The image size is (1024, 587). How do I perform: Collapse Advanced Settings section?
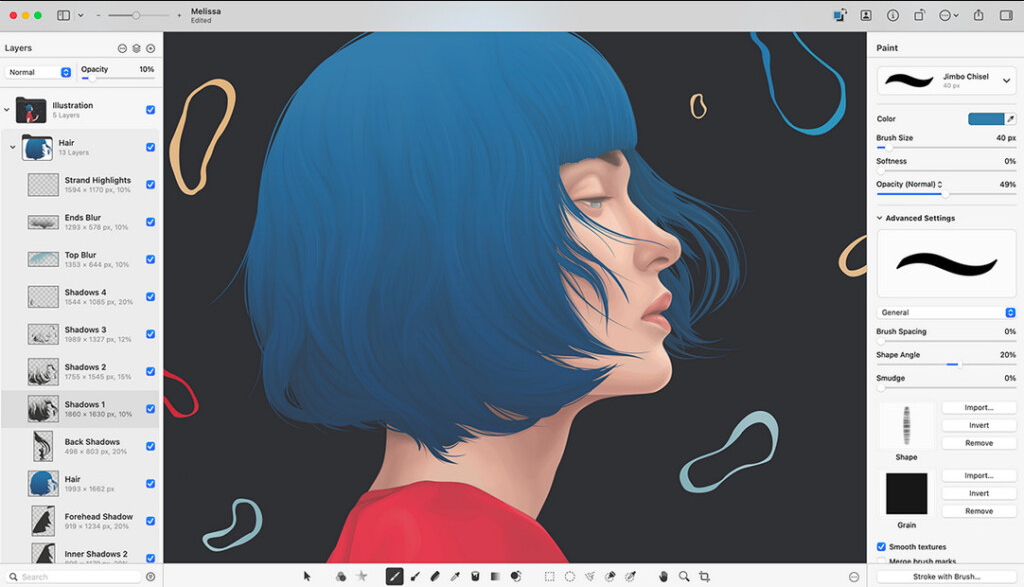coord(880,218)
